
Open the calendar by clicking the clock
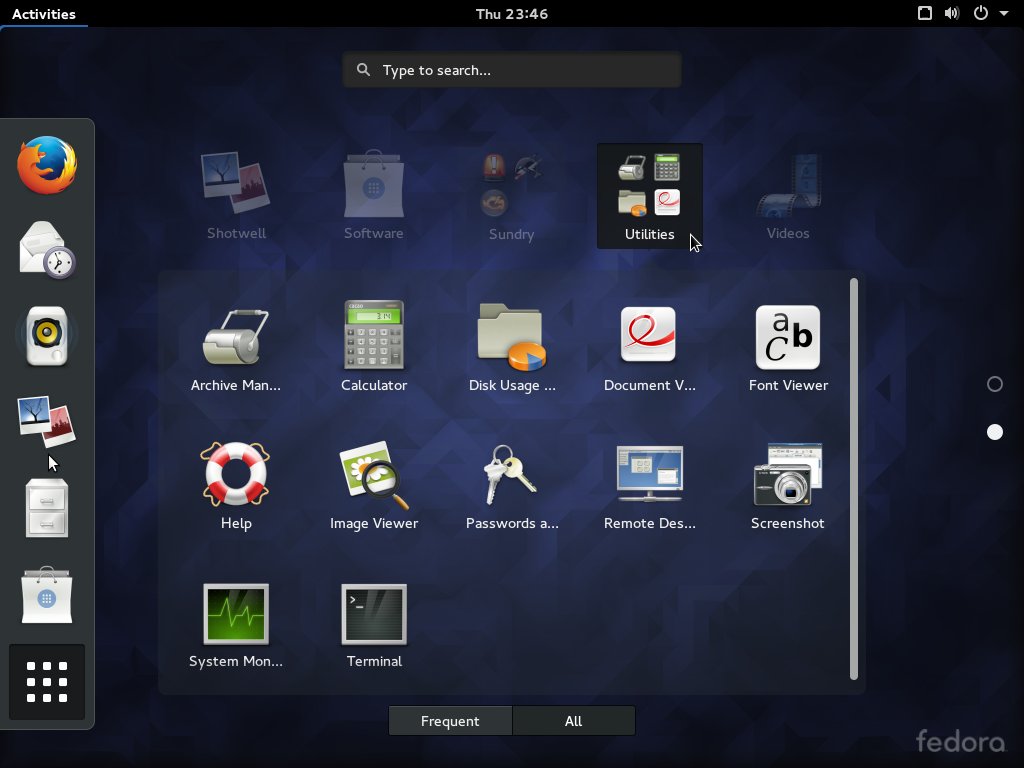coord(512,13)
